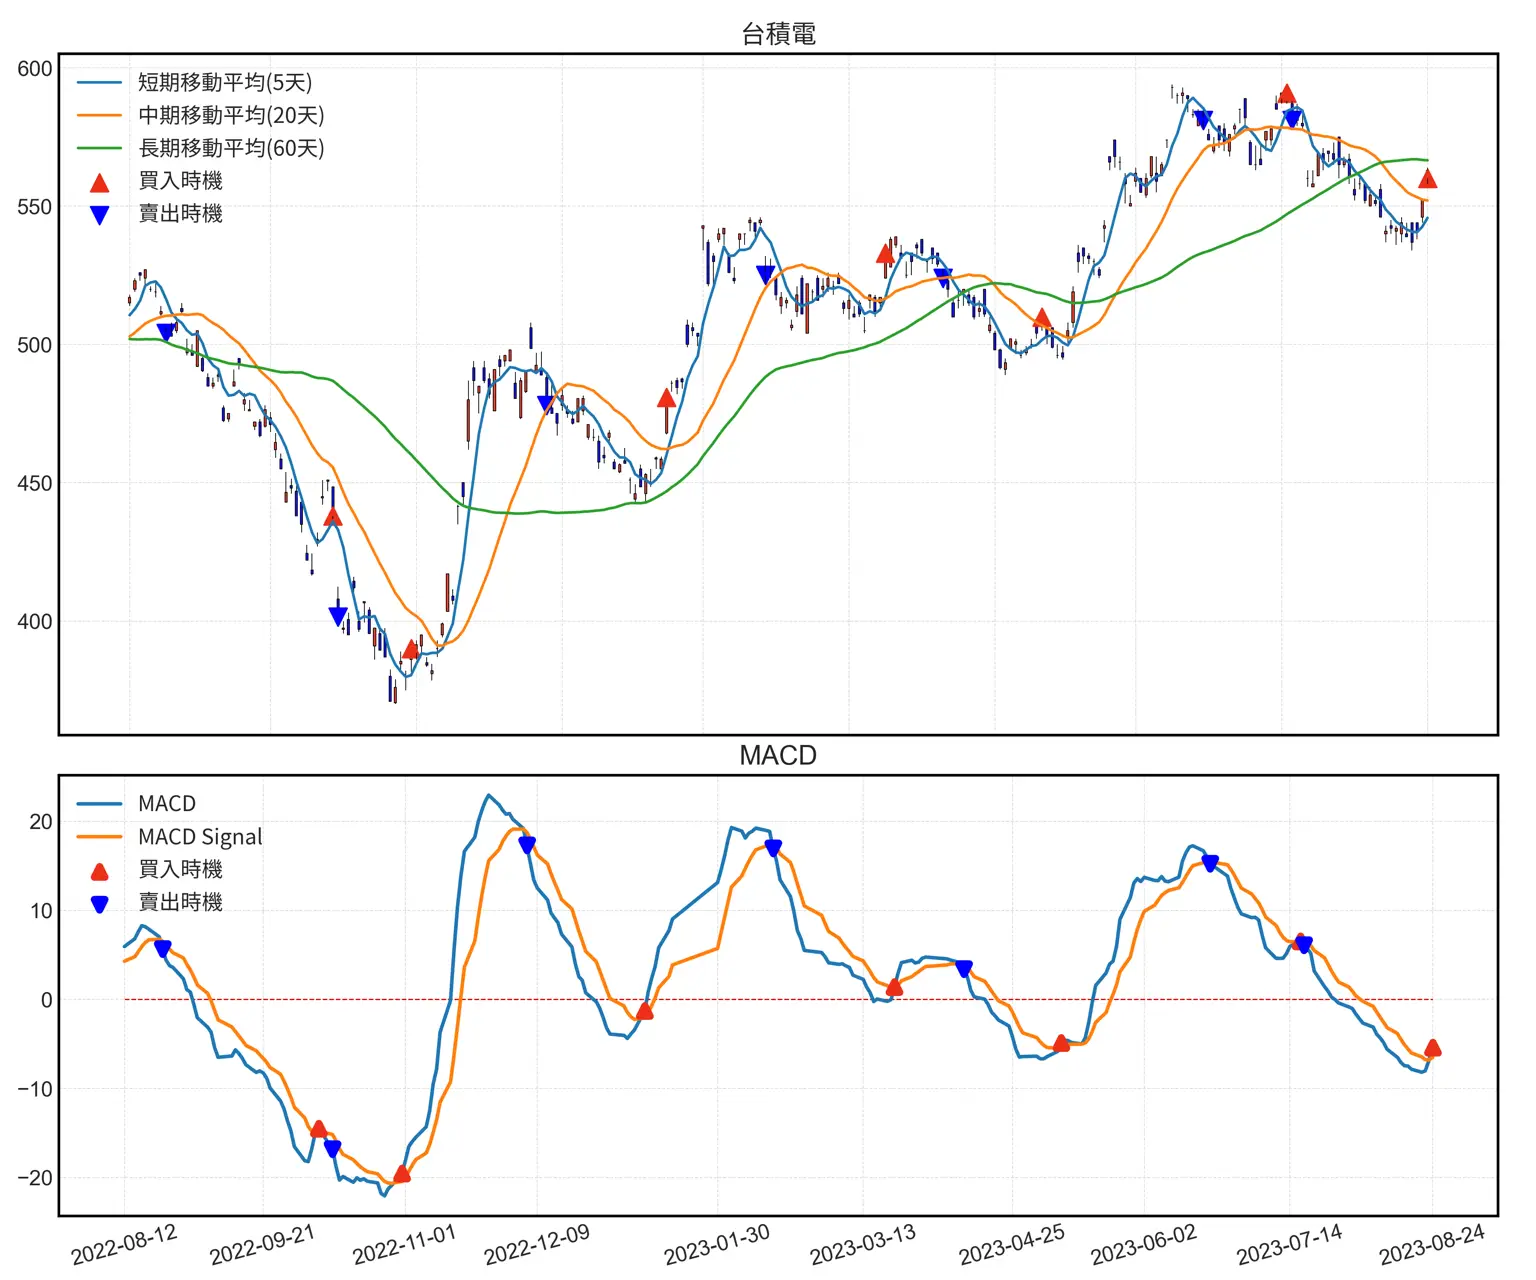The width and height of the screenshot is (1536, 1280).
Task: Select the highest buy marker on price chart
Action: click(1287, 94)
